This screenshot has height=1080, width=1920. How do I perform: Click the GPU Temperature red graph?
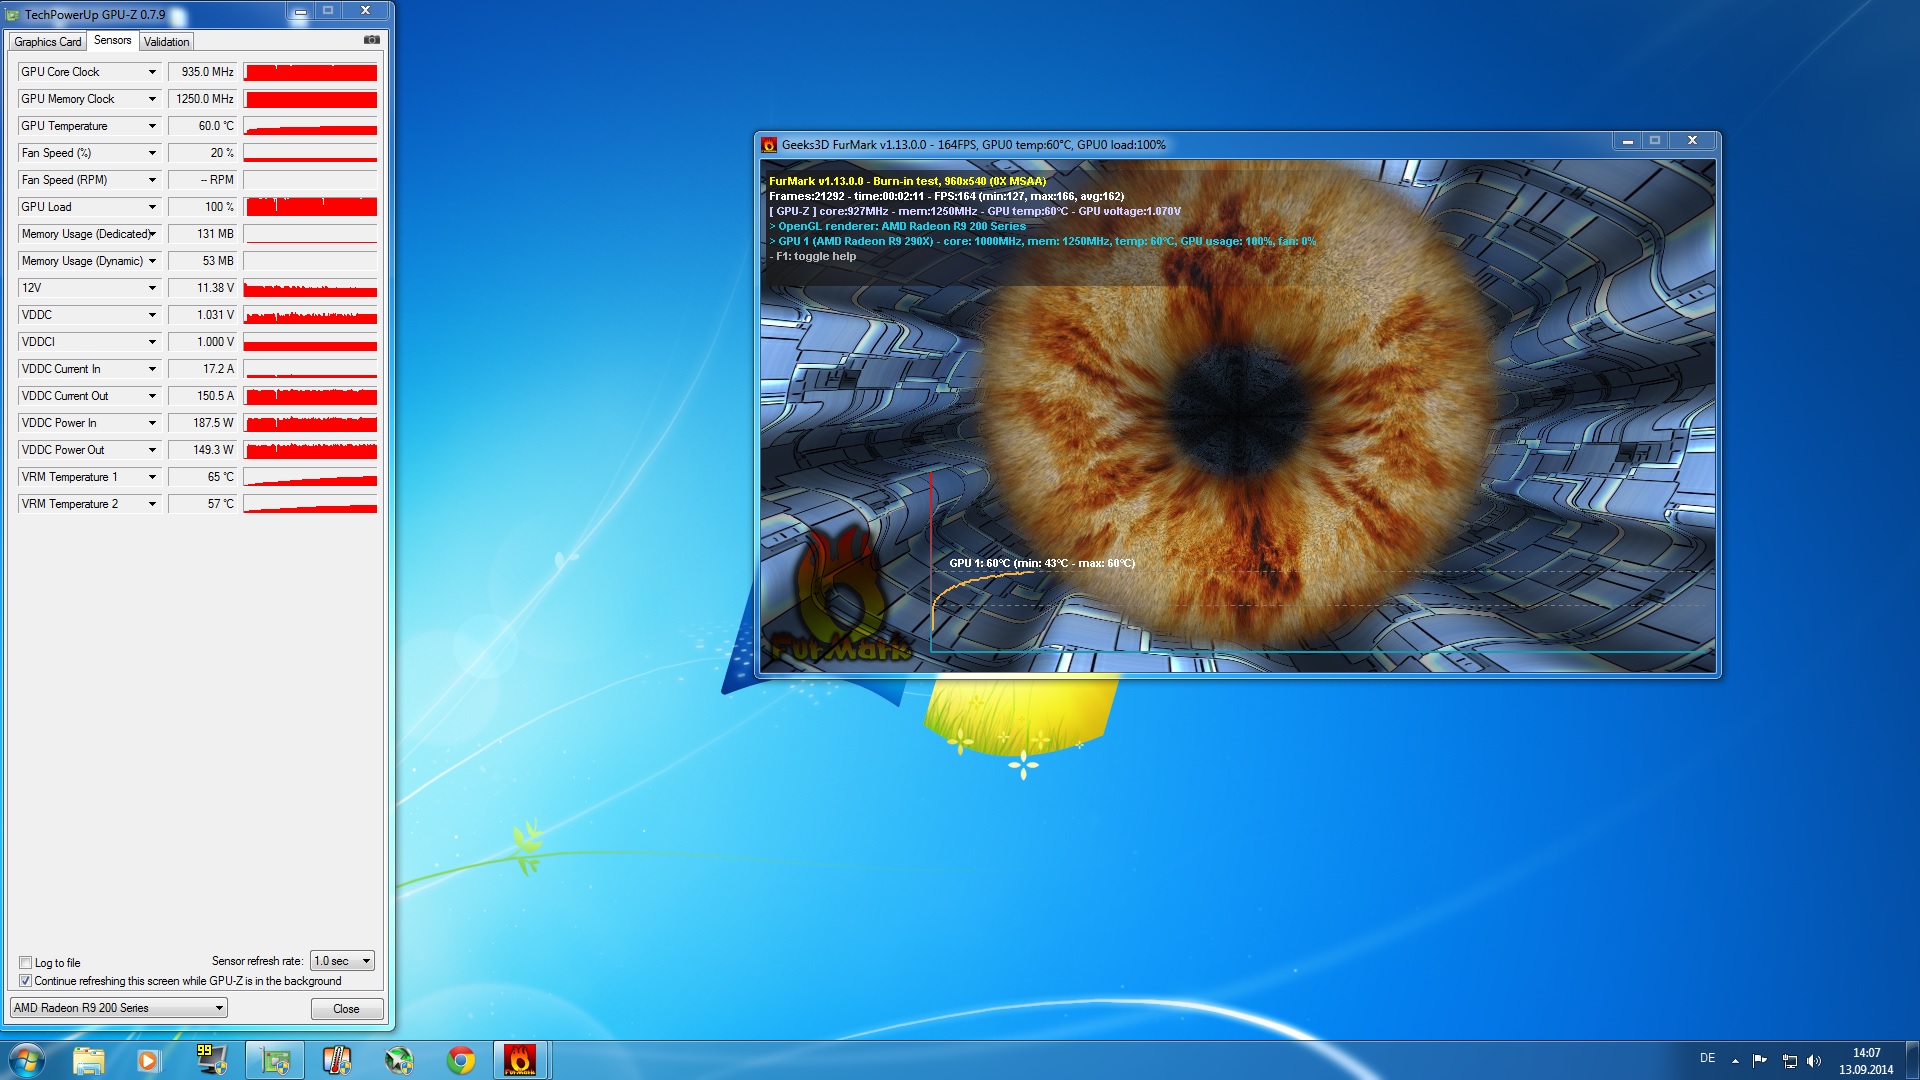pos(310,126)
